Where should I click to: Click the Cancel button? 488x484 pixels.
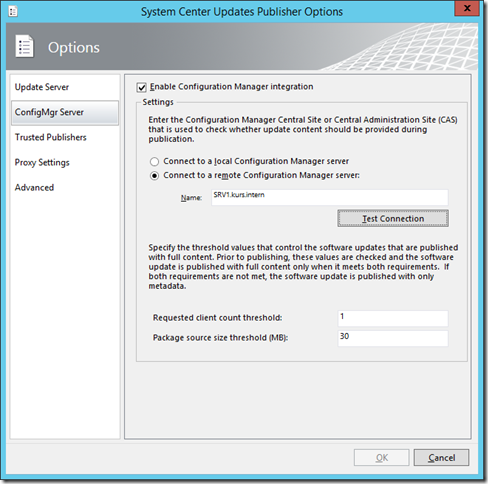(x=441, y=458)
